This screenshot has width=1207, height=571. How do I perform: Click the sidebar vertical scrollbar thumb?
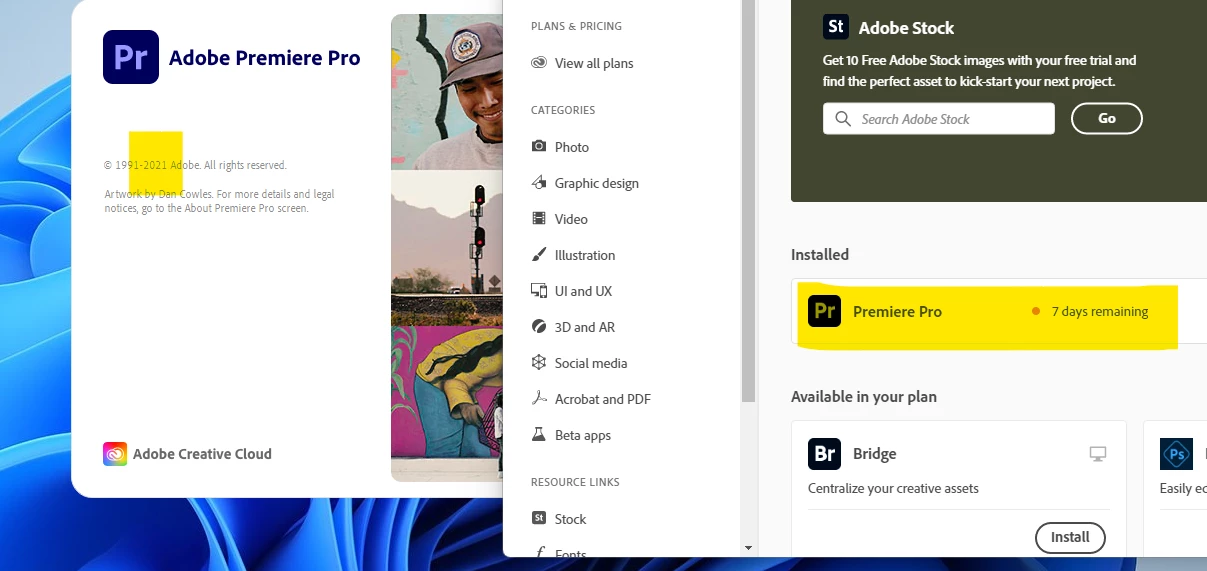[748, 200]
